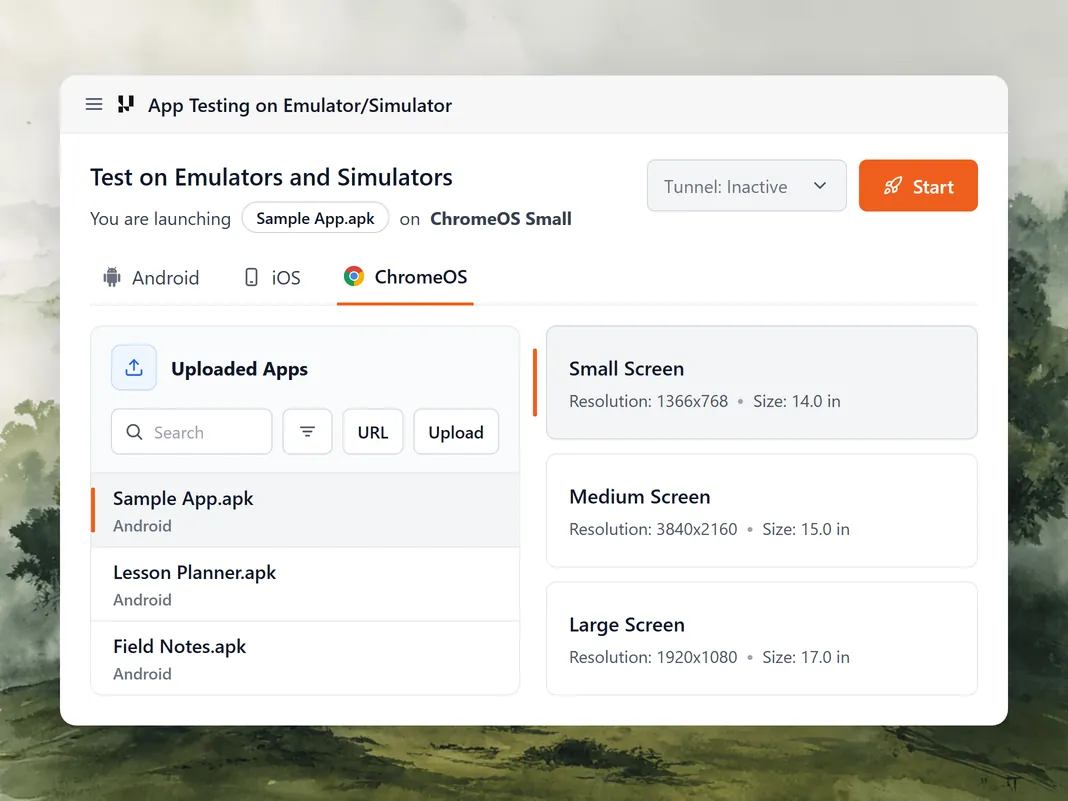The height and width of the screenshot is (801, 1068).
Task: Click the Android robot icon
Action: [x=112, y=277]
